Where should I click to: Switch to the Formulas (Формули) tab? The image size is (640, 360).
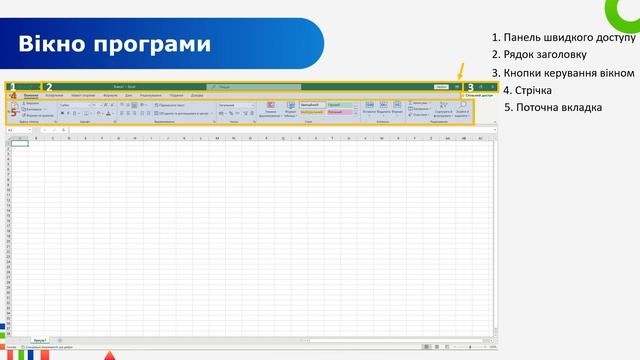pos(110,96)
